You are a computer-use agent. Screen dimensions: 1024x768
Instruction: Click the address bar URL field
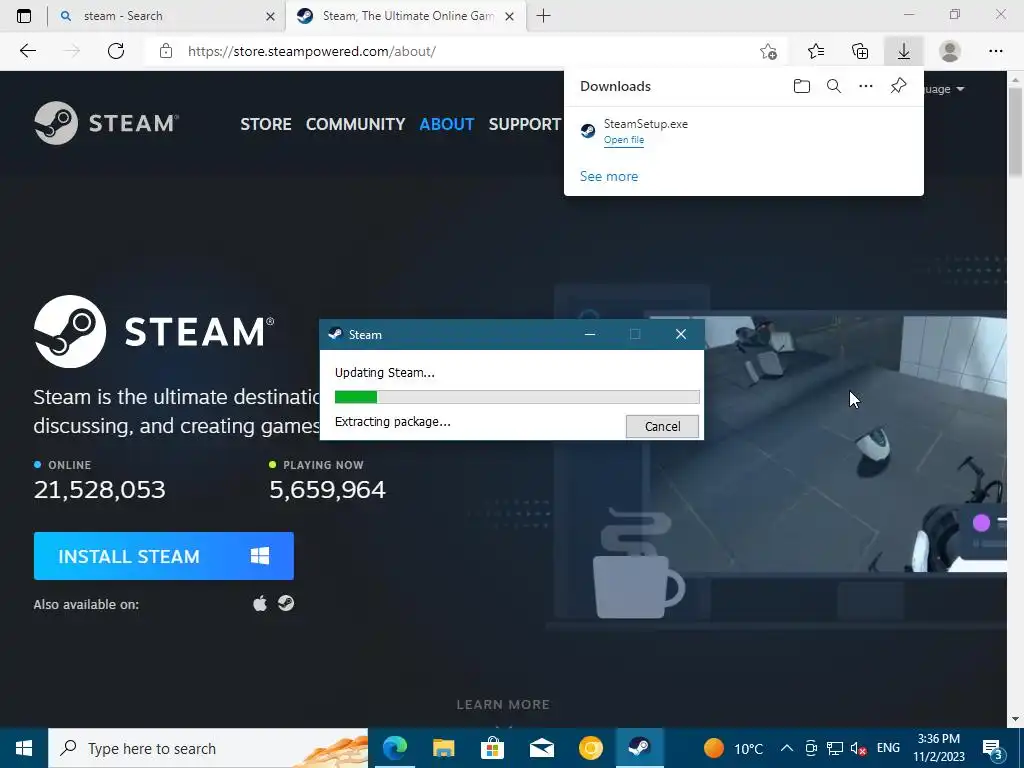(x=451, y=51)
